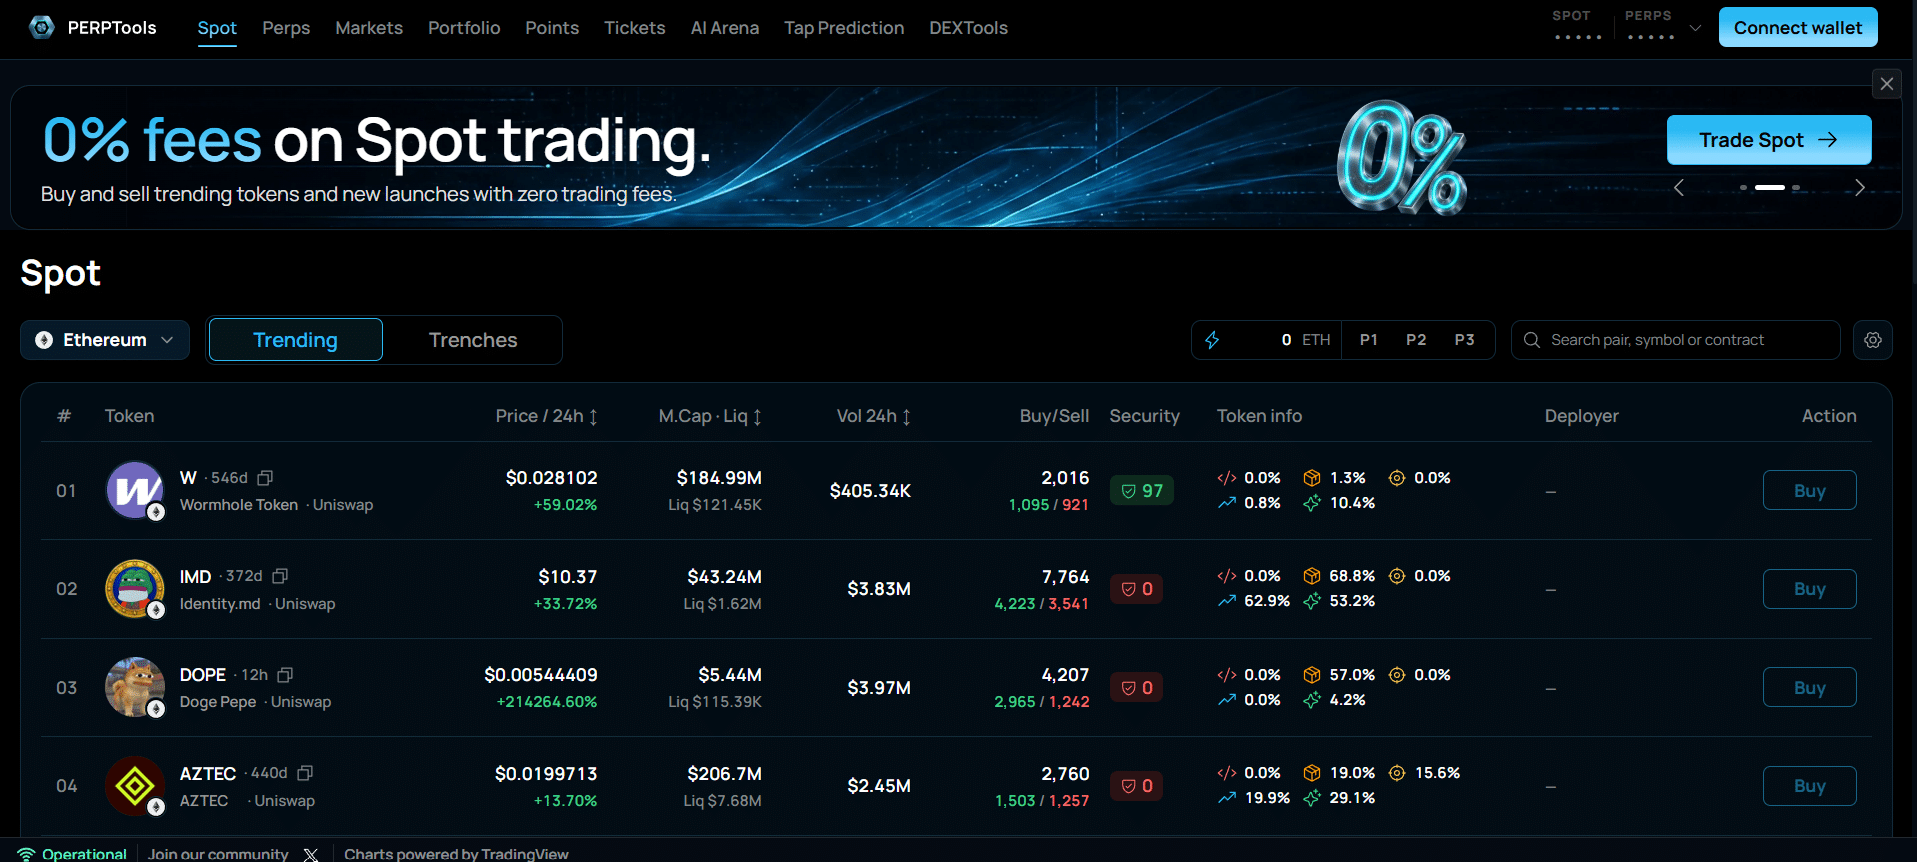Click the IMD security score badge
The image size is (1917, 862).
pos(1136,589)
